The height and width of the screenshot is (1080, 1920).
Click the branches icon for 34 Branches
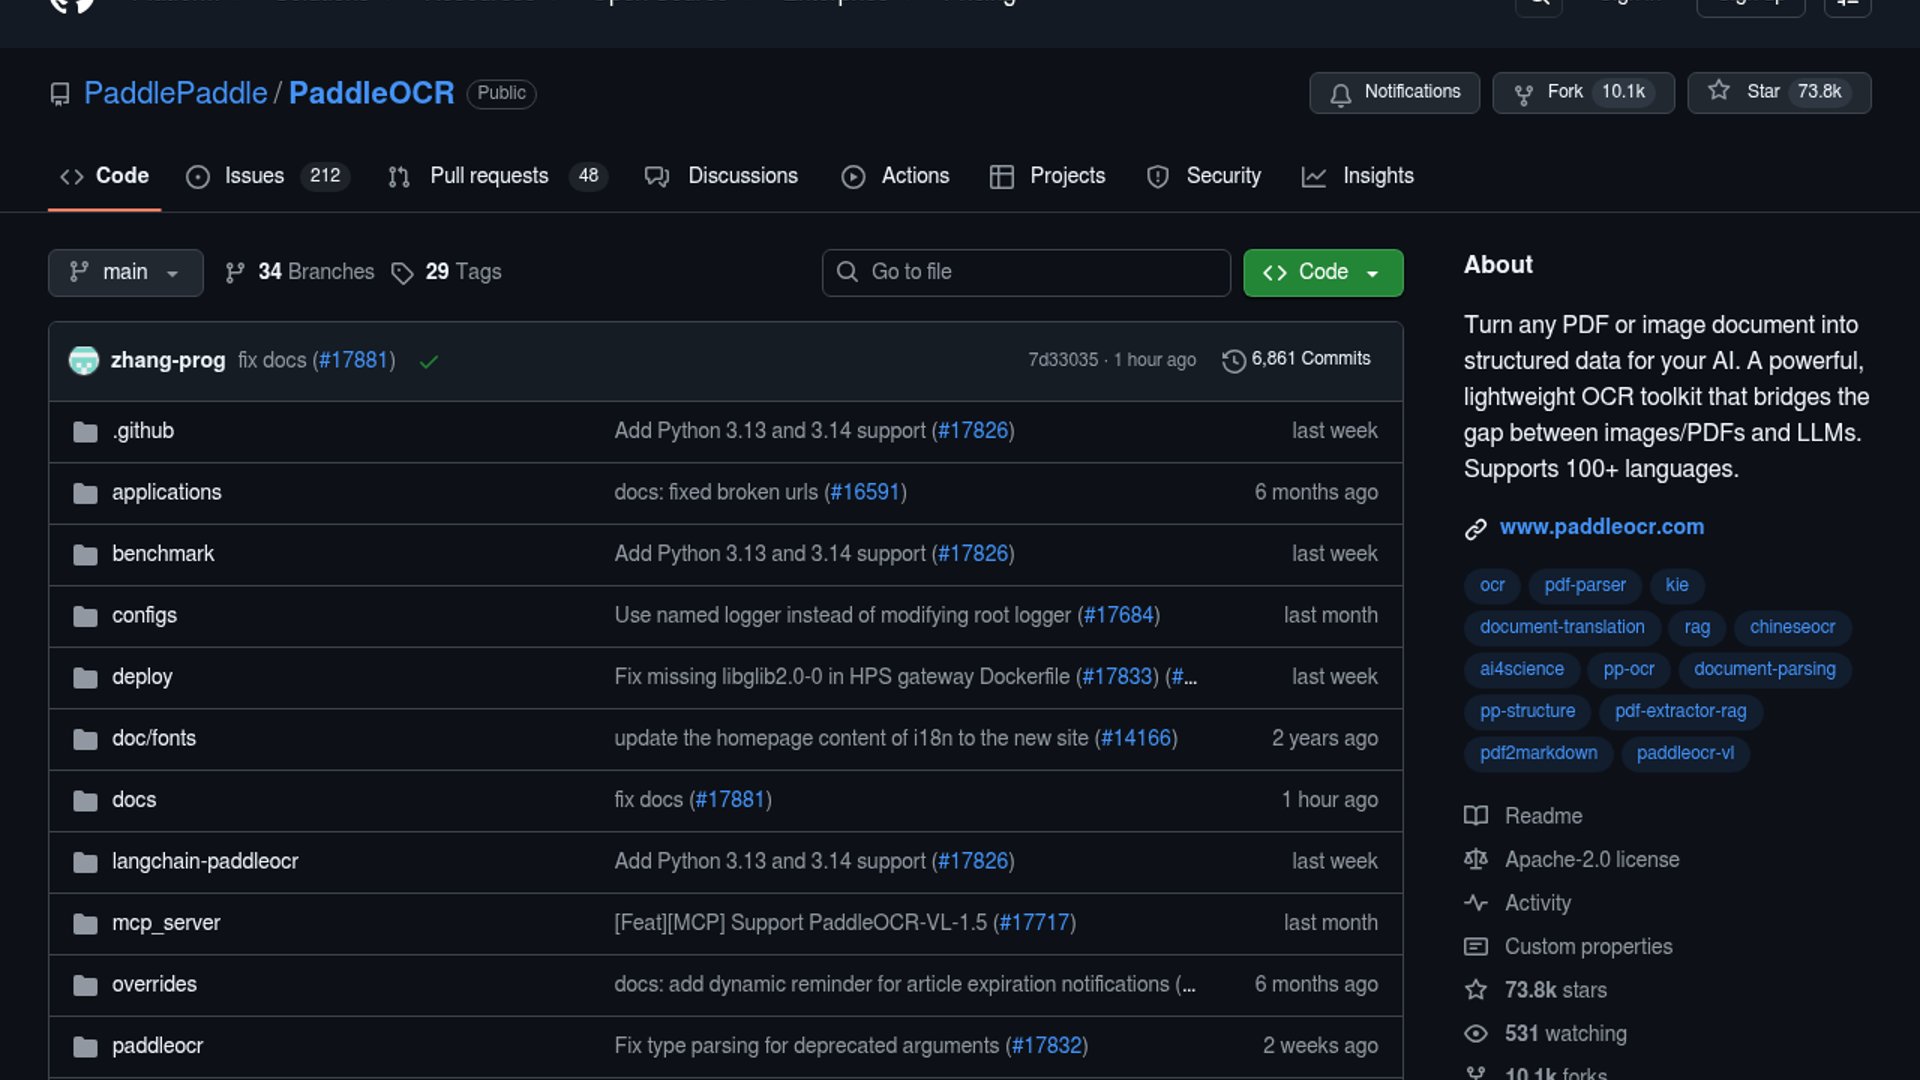[235, 273]
